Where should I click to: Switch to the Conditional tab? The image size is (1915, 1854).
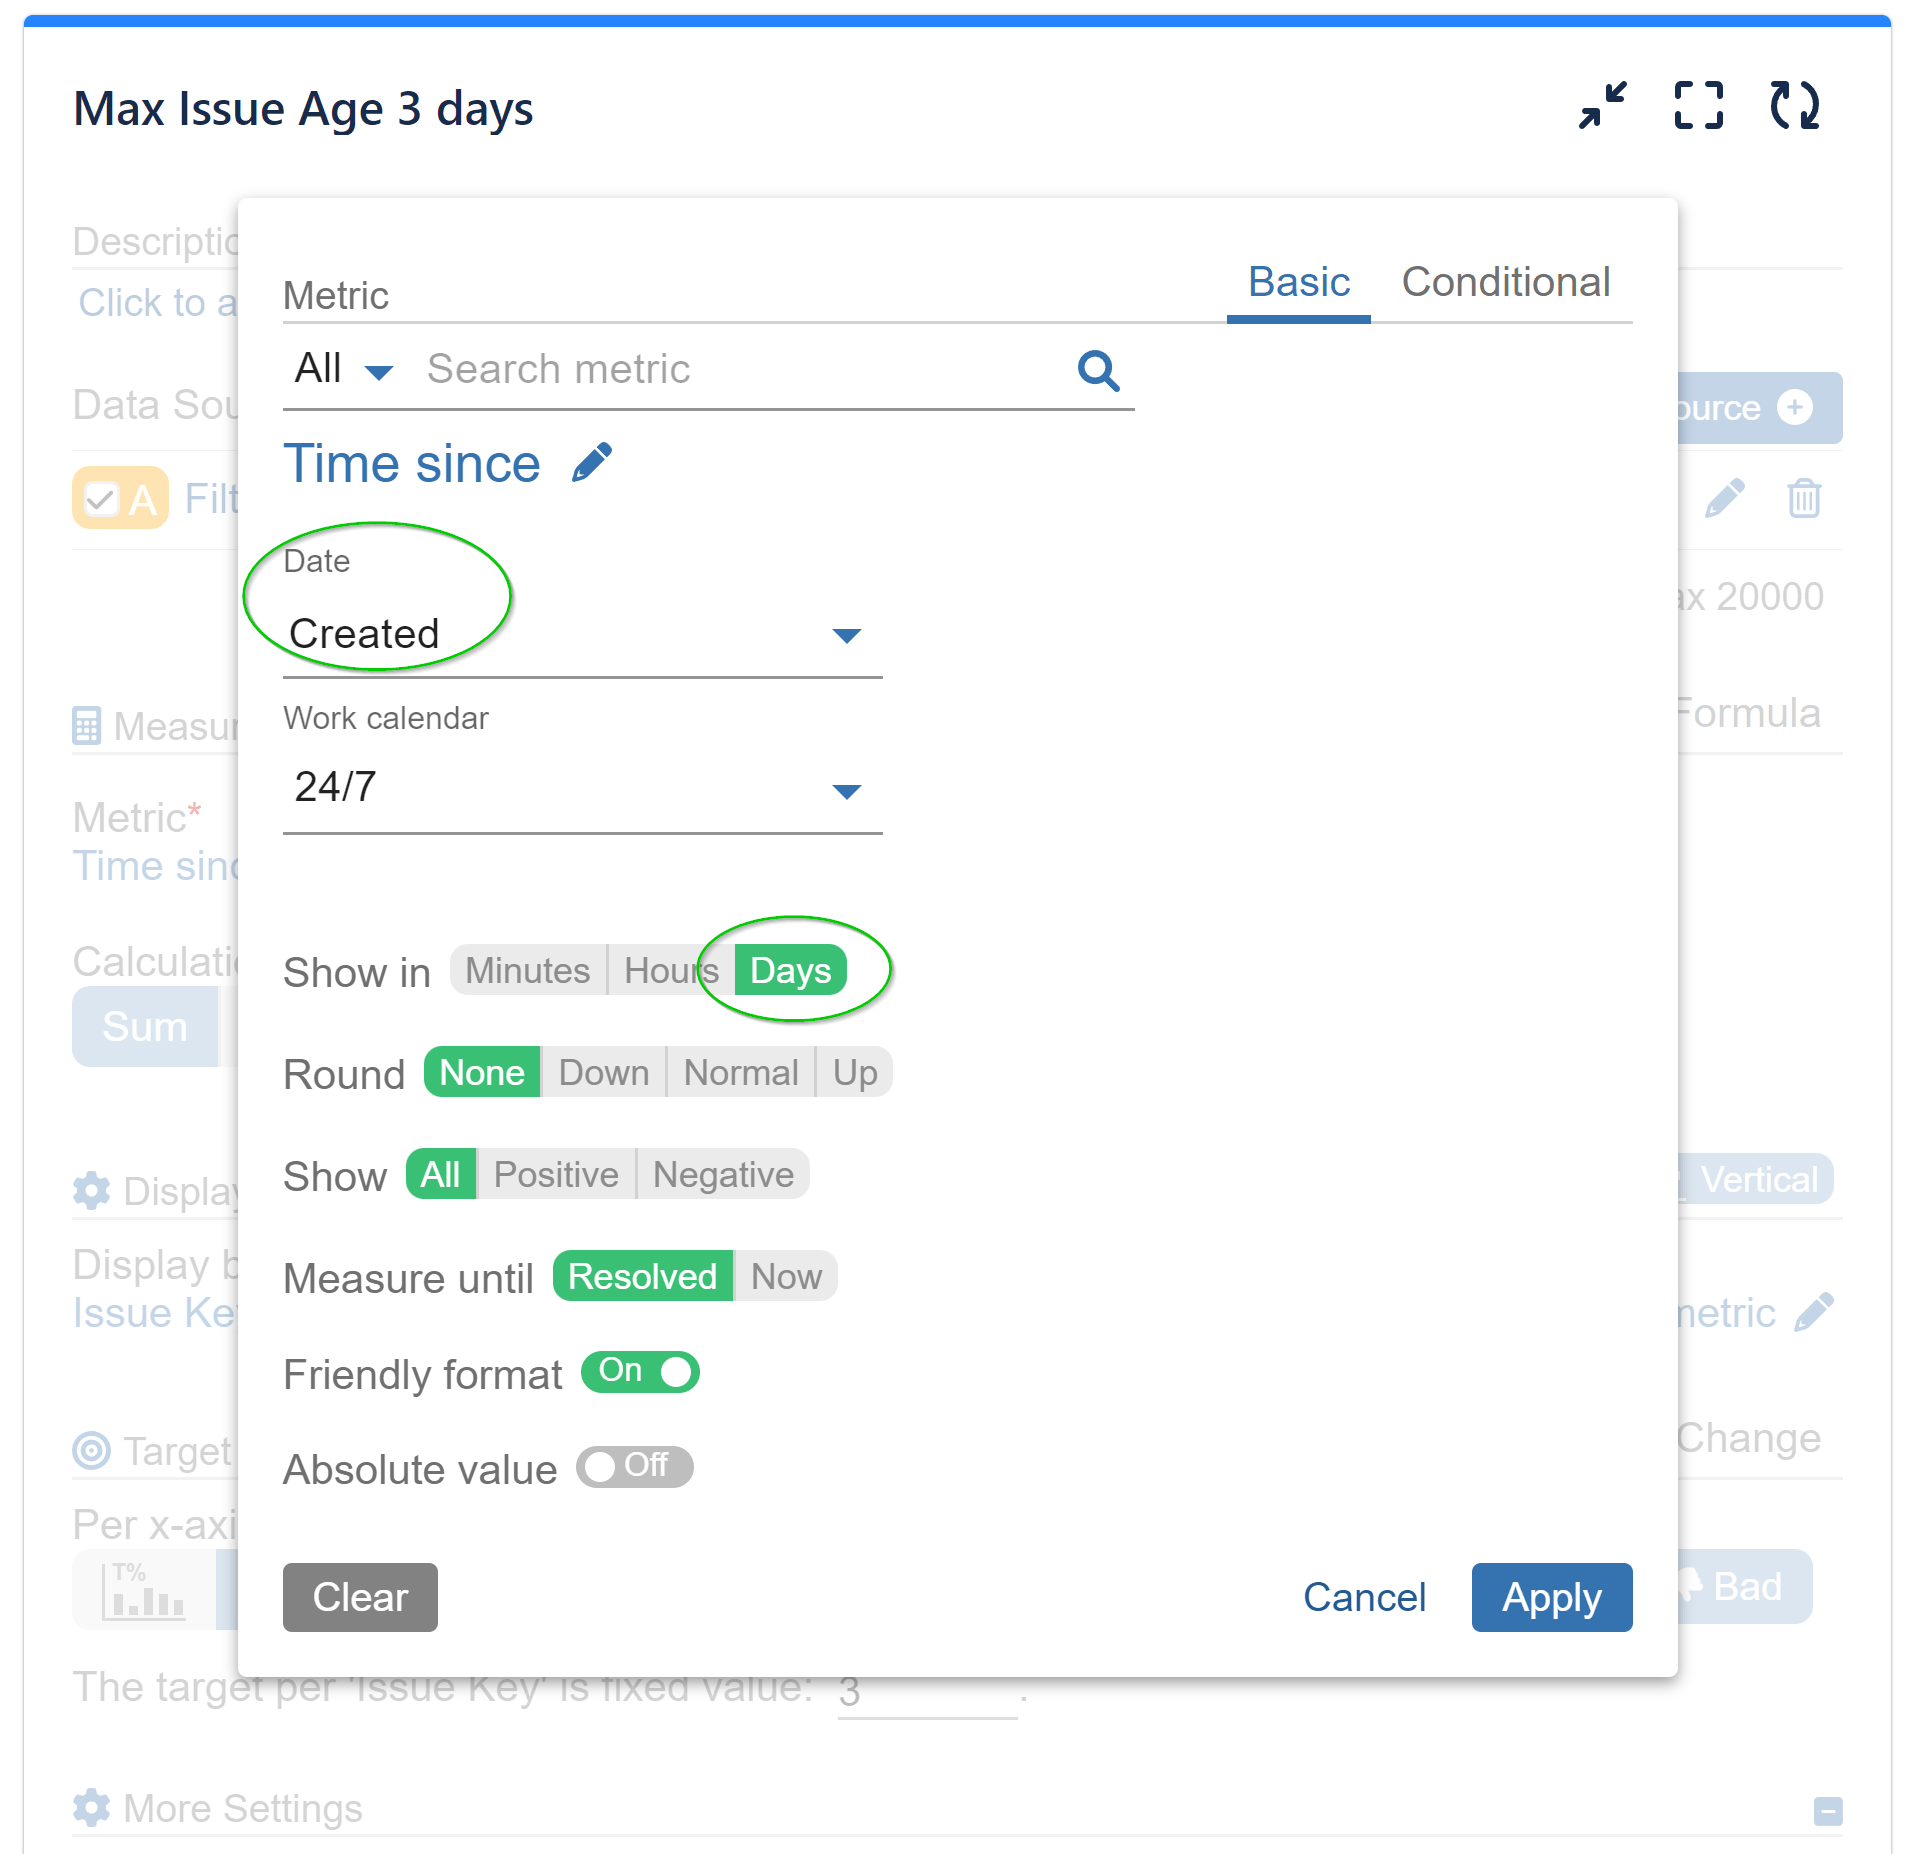point(1505,283)
